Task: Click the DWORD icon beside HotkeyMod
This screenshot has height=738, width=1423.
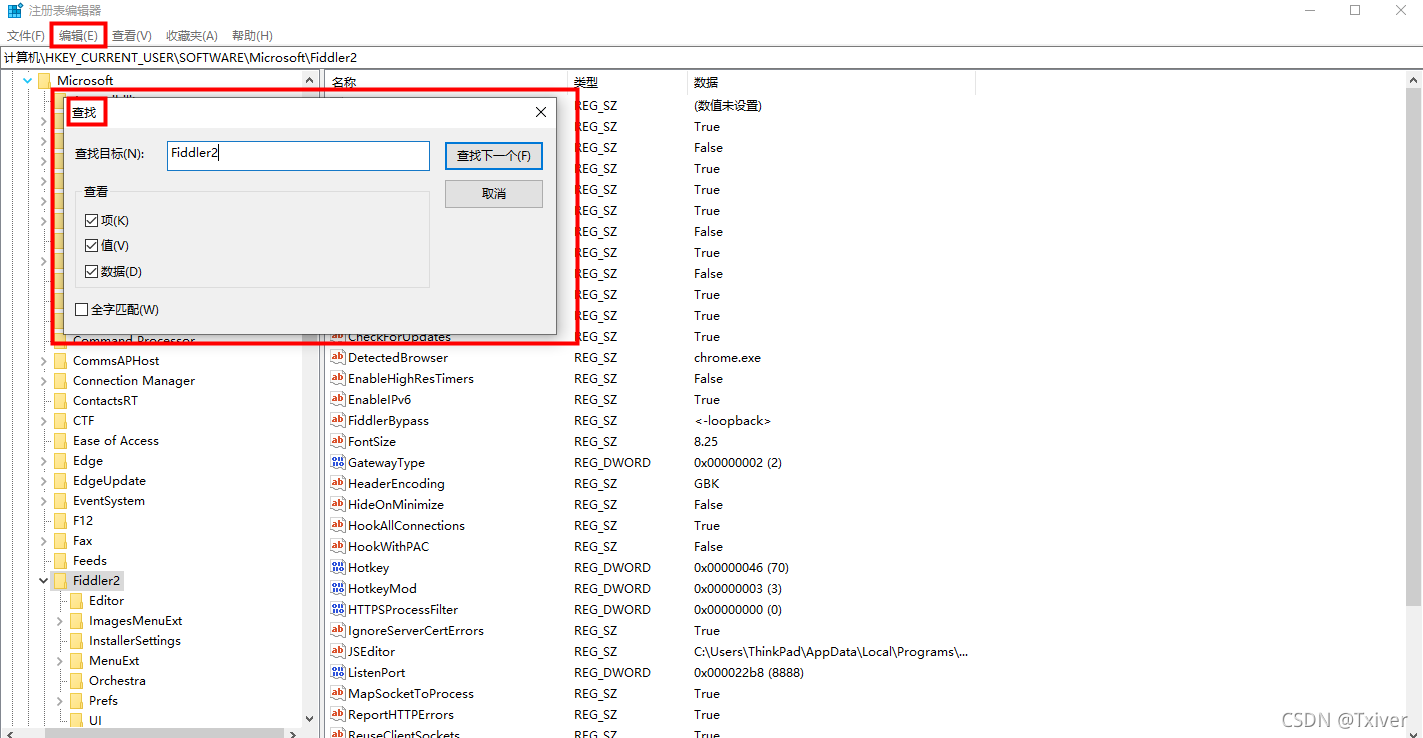Action: 338,588
